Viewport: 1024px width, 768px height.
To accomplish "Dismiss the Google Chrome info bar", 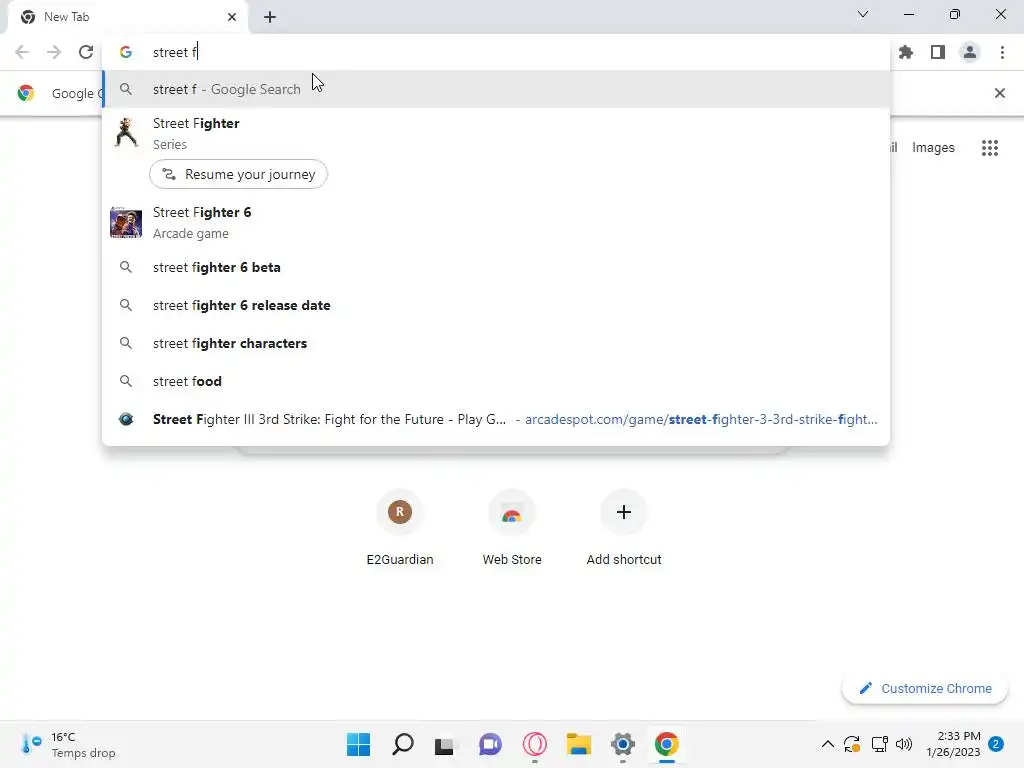I will pyautogui.click(x=1000, y=93).
